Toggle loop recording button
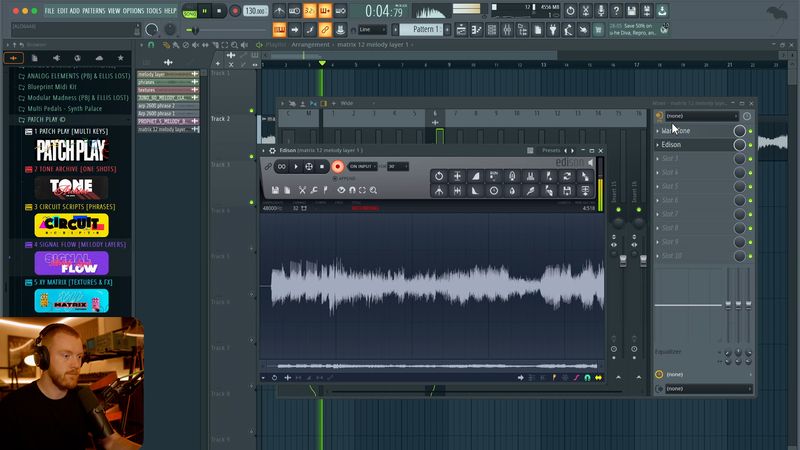The height and width of the screenshot is (450, 800). coord(340,11)
